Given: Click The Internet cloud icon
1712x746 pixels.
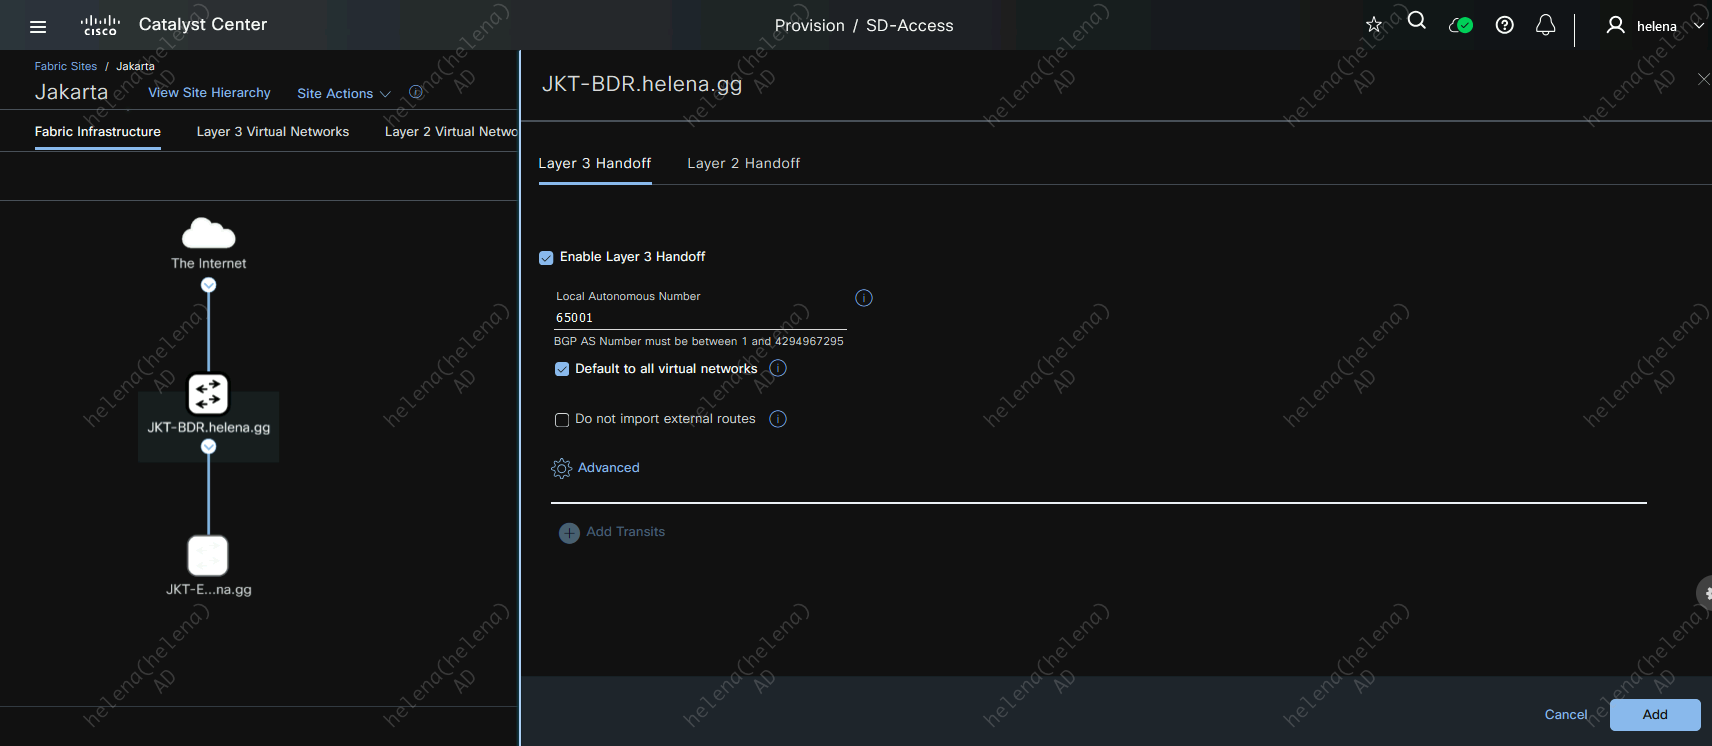Looking at the screenshot, I should [x=208, y=234].
